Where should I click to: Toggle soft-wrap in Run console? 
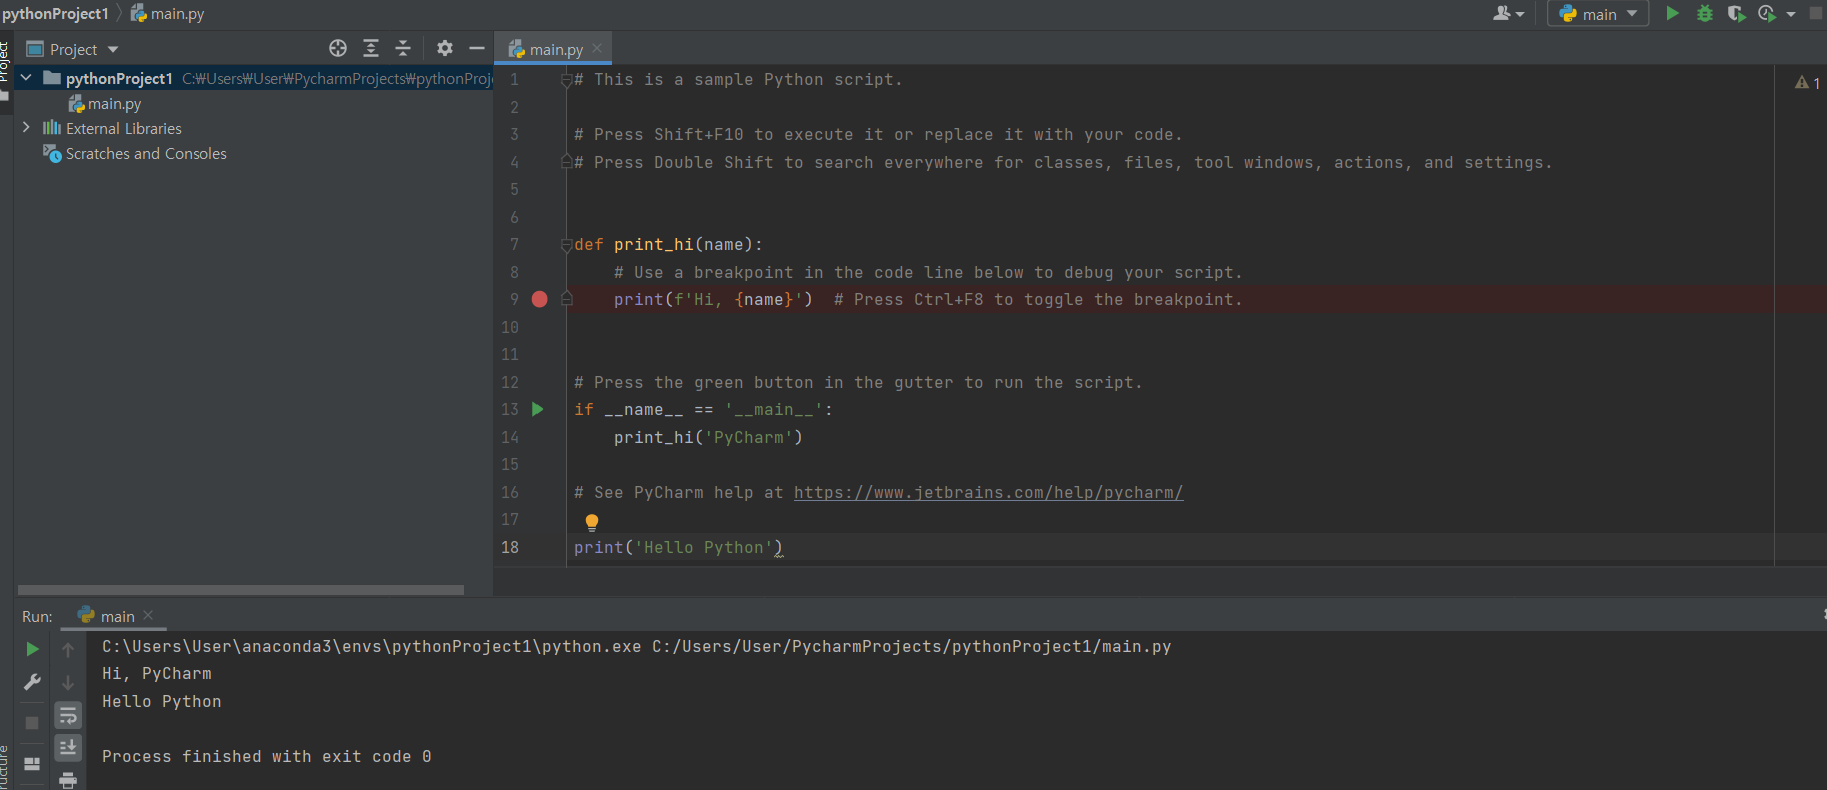pos(68,715)
